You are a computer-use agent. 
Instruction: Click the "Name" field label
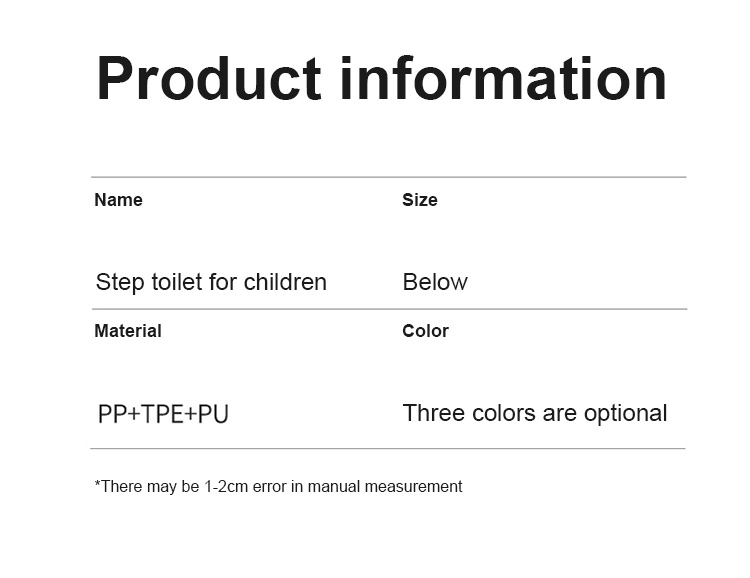(118, 200)
